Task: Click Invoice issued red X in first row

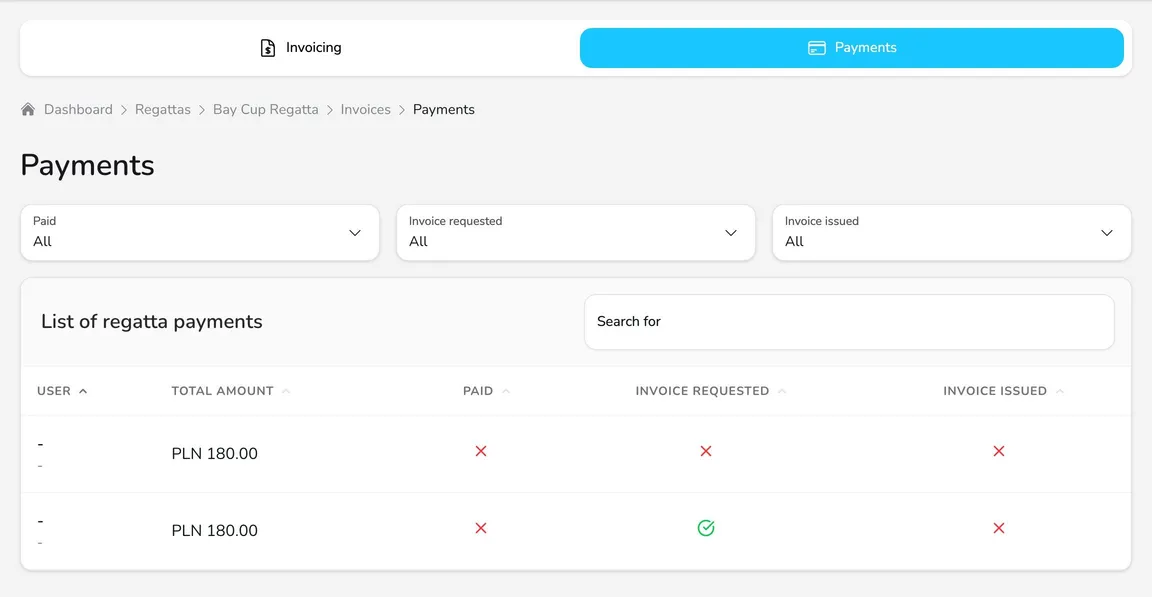Action: pyautogui.click(x=999, y=451)
